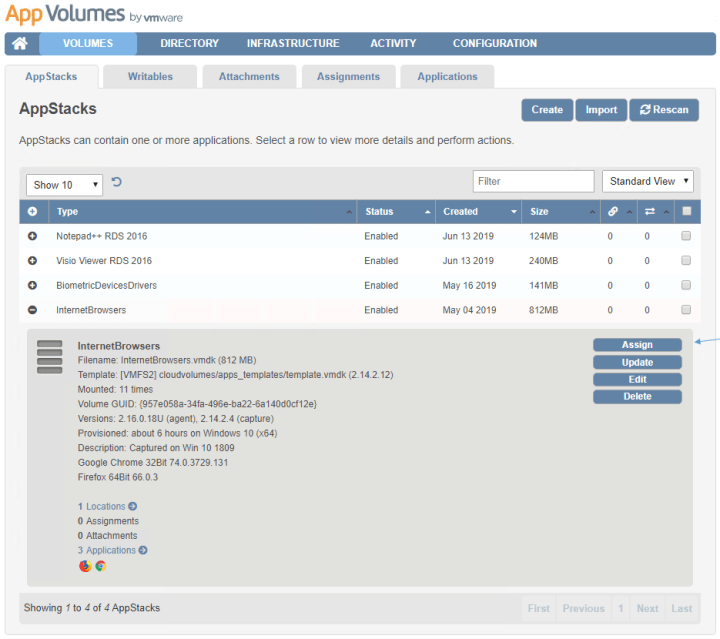The image size is (720, 639).
Task: Click the Assign button
Action: click(x=637, y=345)
